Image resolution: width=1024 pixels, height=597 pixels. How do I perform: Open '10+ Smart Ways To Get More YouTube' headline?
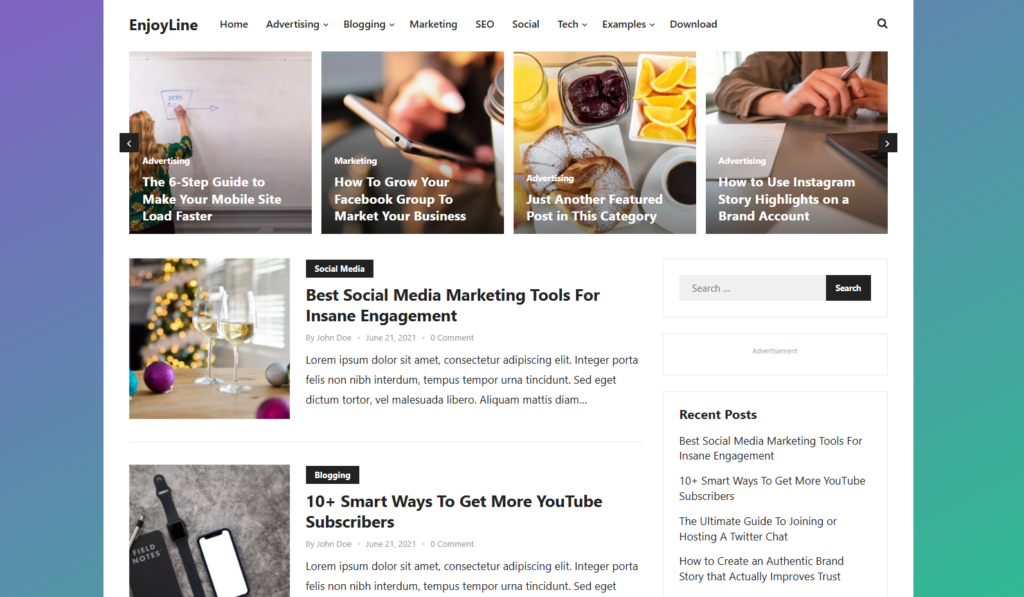pos(454,511)
